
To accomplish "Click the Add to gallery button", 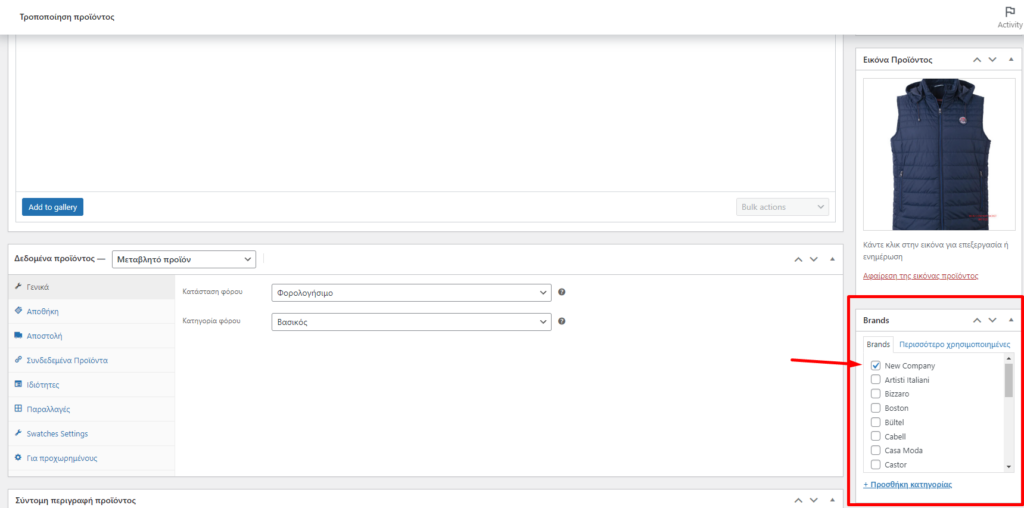I will pyautogui.click(x=53, y=207).
